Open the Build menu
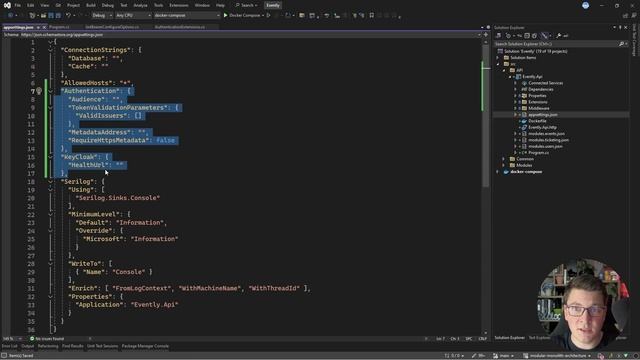Image resolution: width=640 pixels, height=360 pixels. click(x=91, y=5)
